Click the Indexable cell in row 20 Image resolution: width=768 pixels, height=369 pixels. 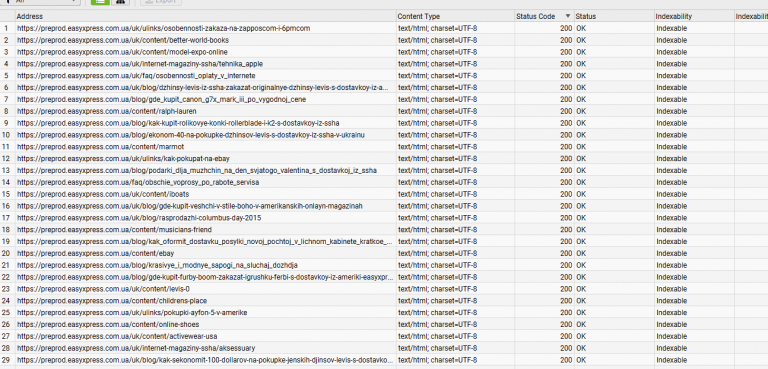click(x=672, y=253)
